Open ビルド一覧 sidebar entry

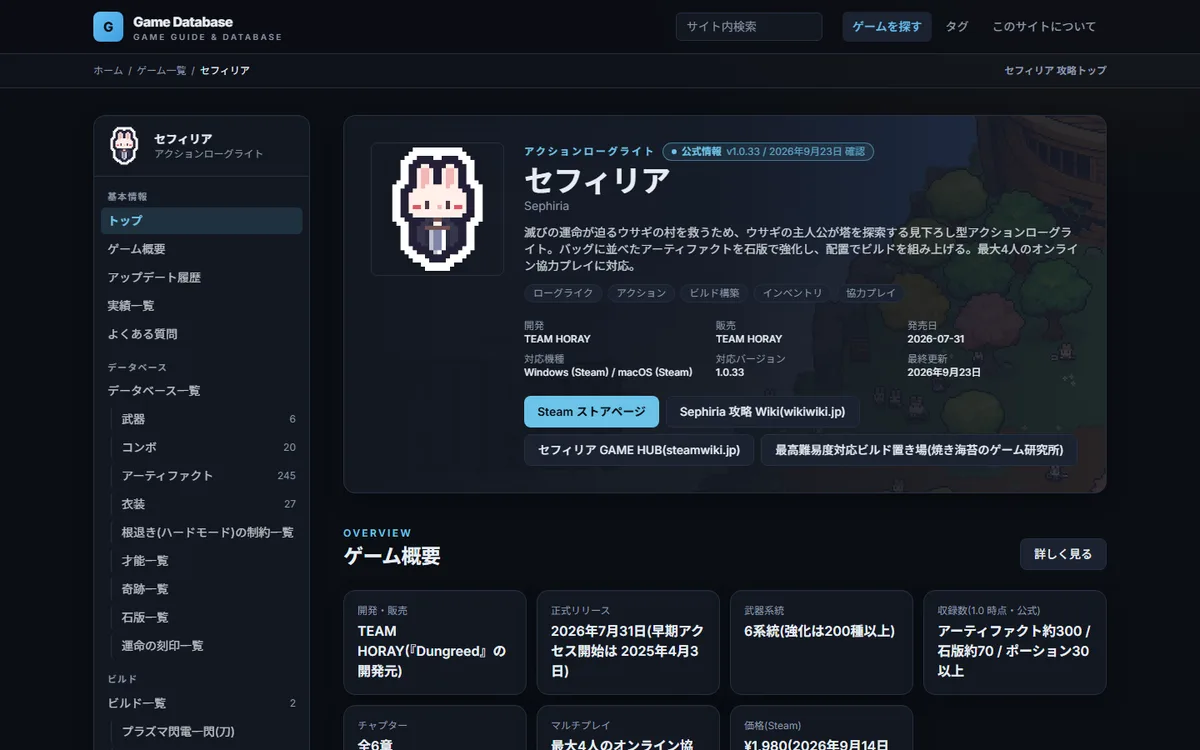pyautogui.click(x=202, y=703)
